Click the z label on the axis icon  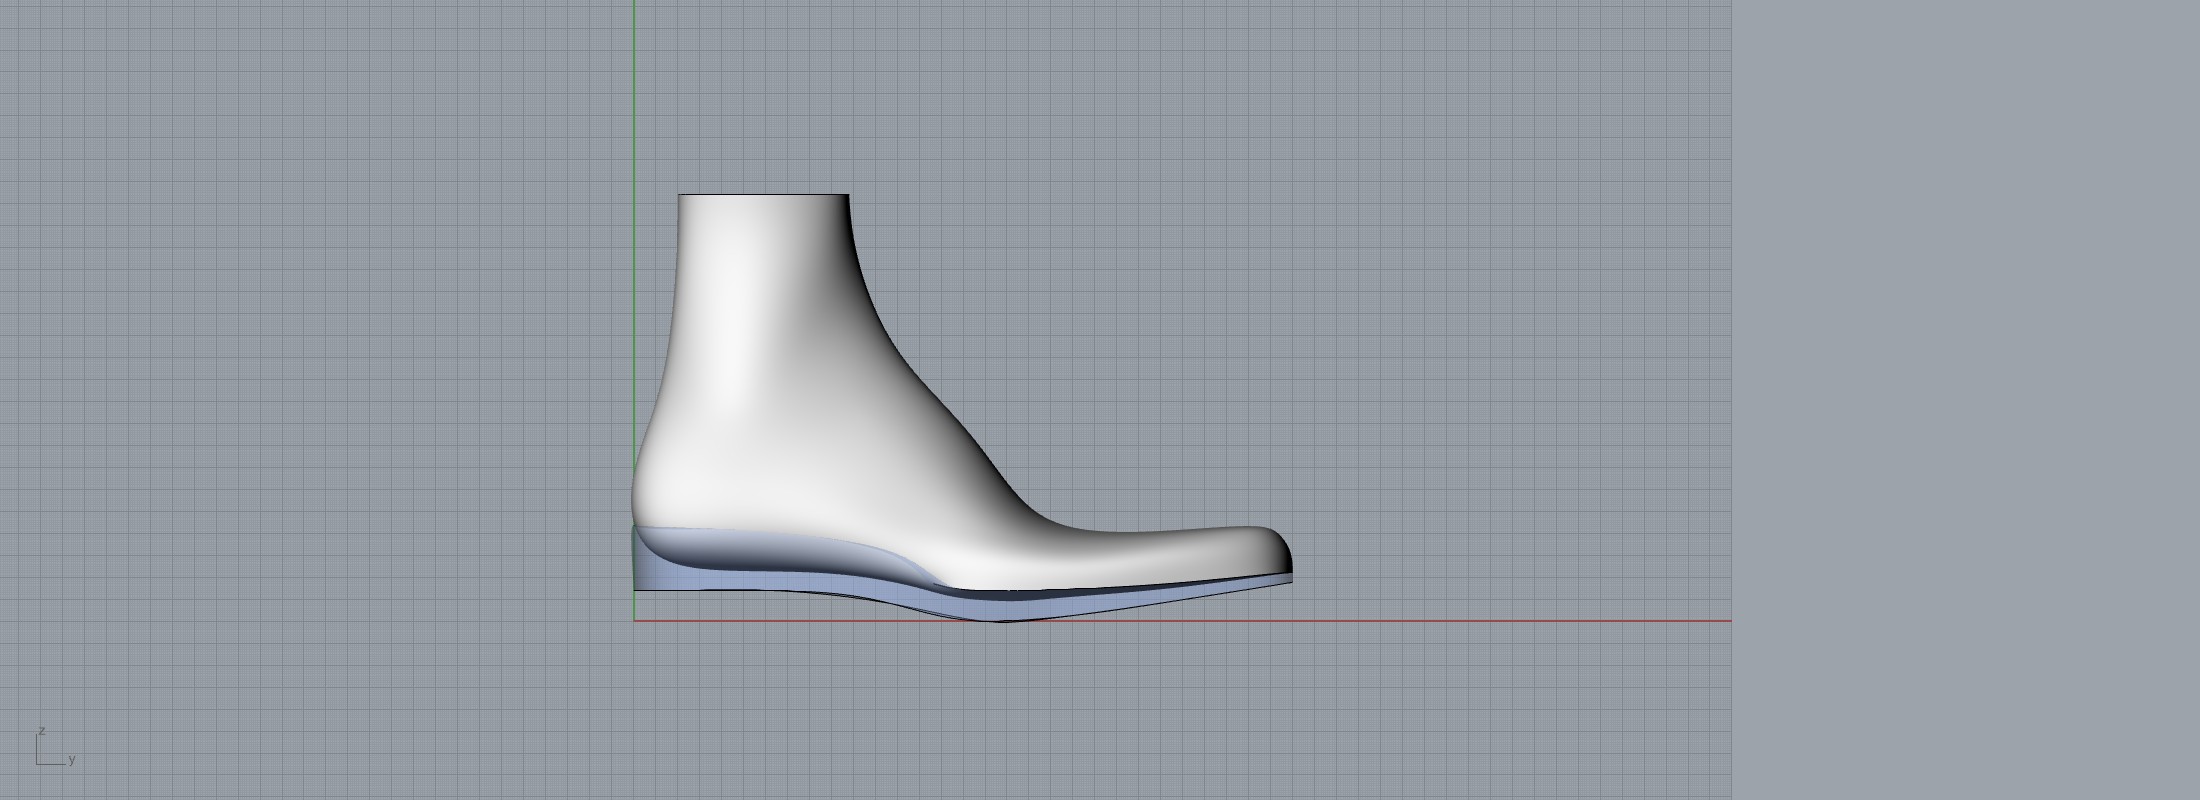click(42, 731)
